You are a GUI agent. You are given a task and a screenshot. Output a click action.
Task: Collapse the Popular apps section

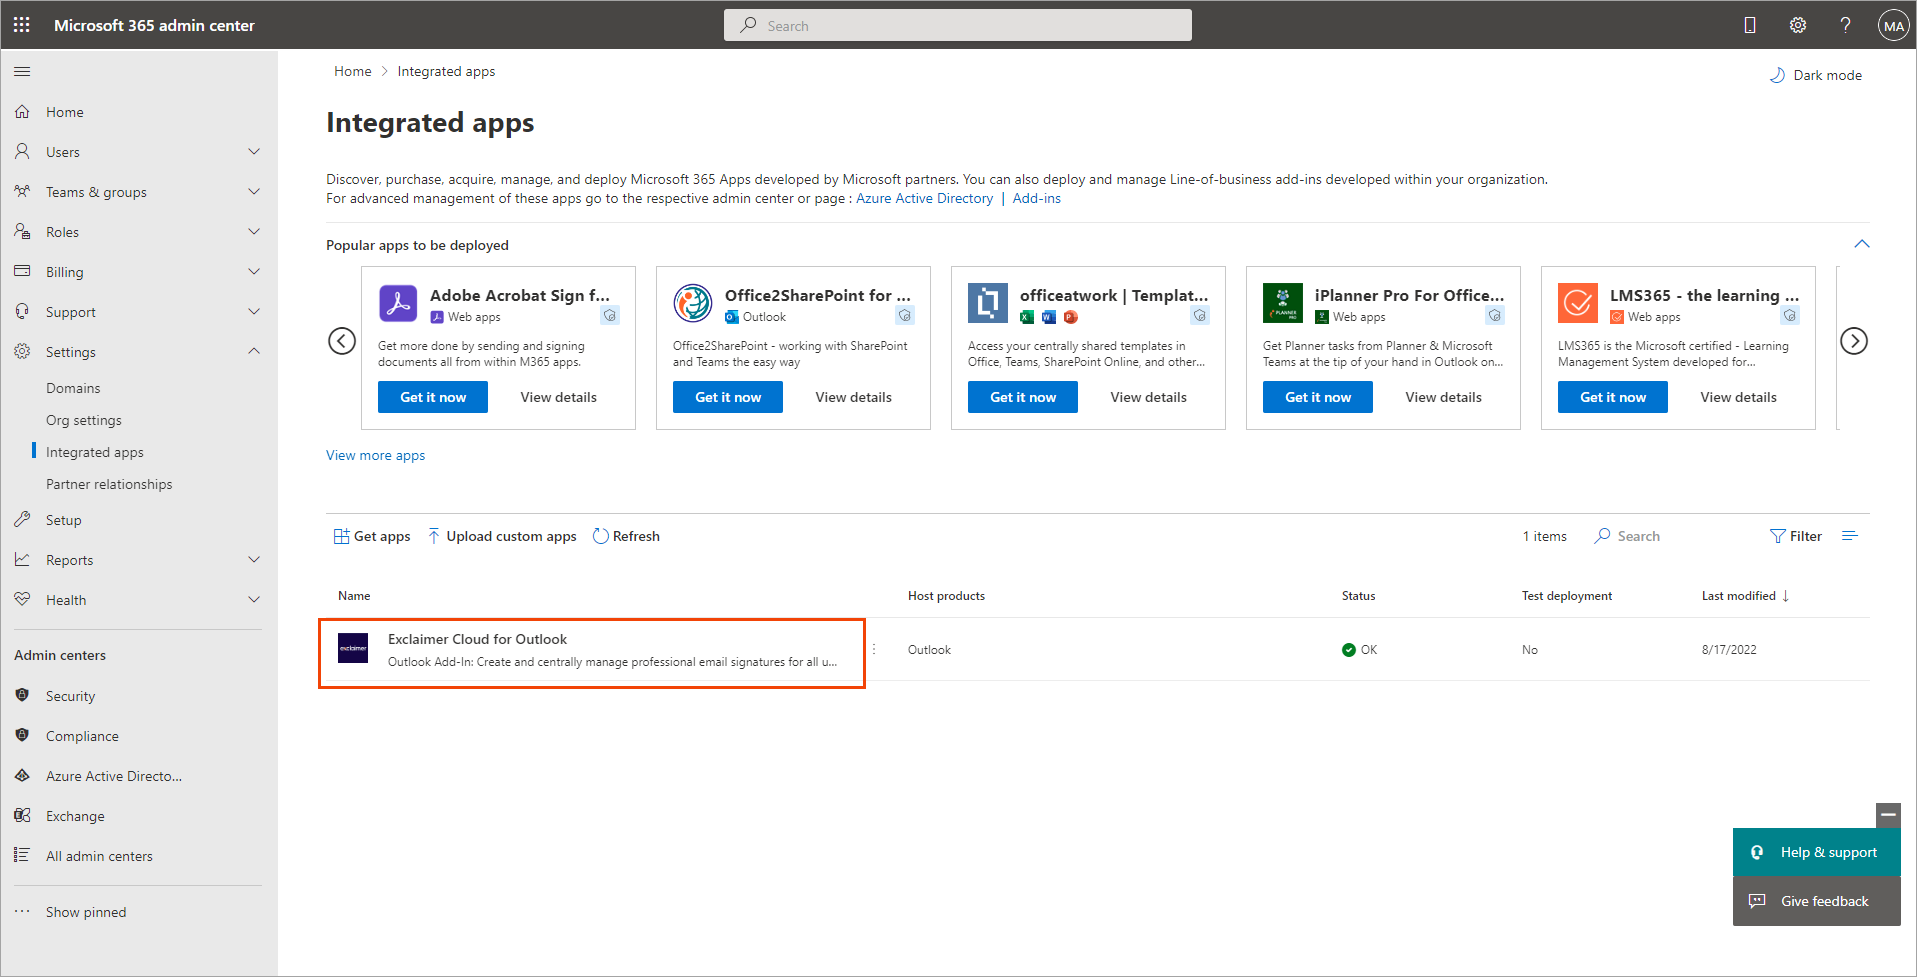(1862, 244)
